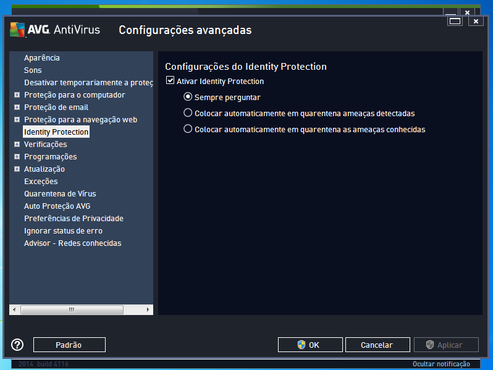This screenshot has height=370, width=493.
Task: Close the Configurações avançadas window
Action: point(476,21)
